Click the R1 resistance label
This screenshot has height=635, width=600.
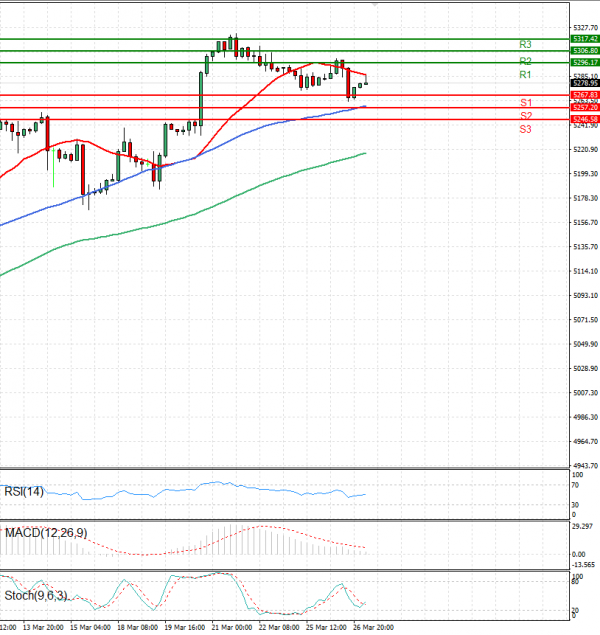point(525,75)
